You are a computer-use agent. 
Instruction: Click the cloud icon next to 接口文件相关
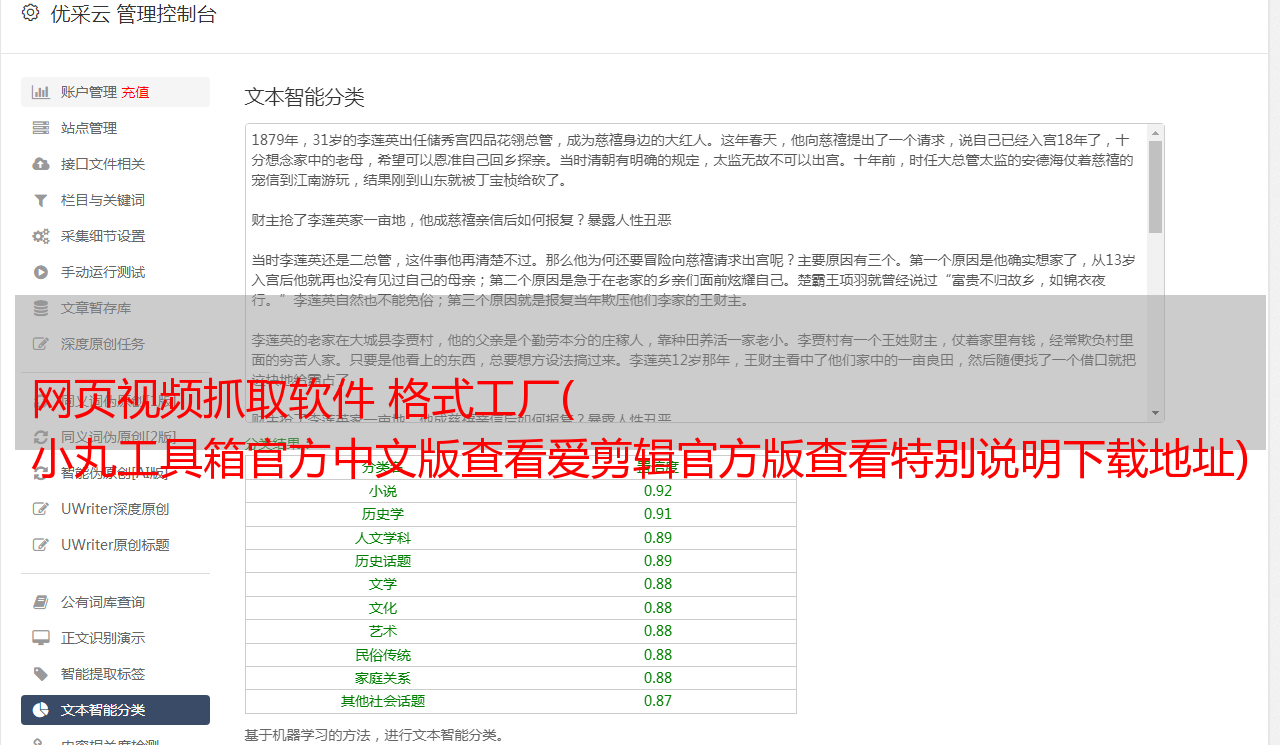coord(41,164)
